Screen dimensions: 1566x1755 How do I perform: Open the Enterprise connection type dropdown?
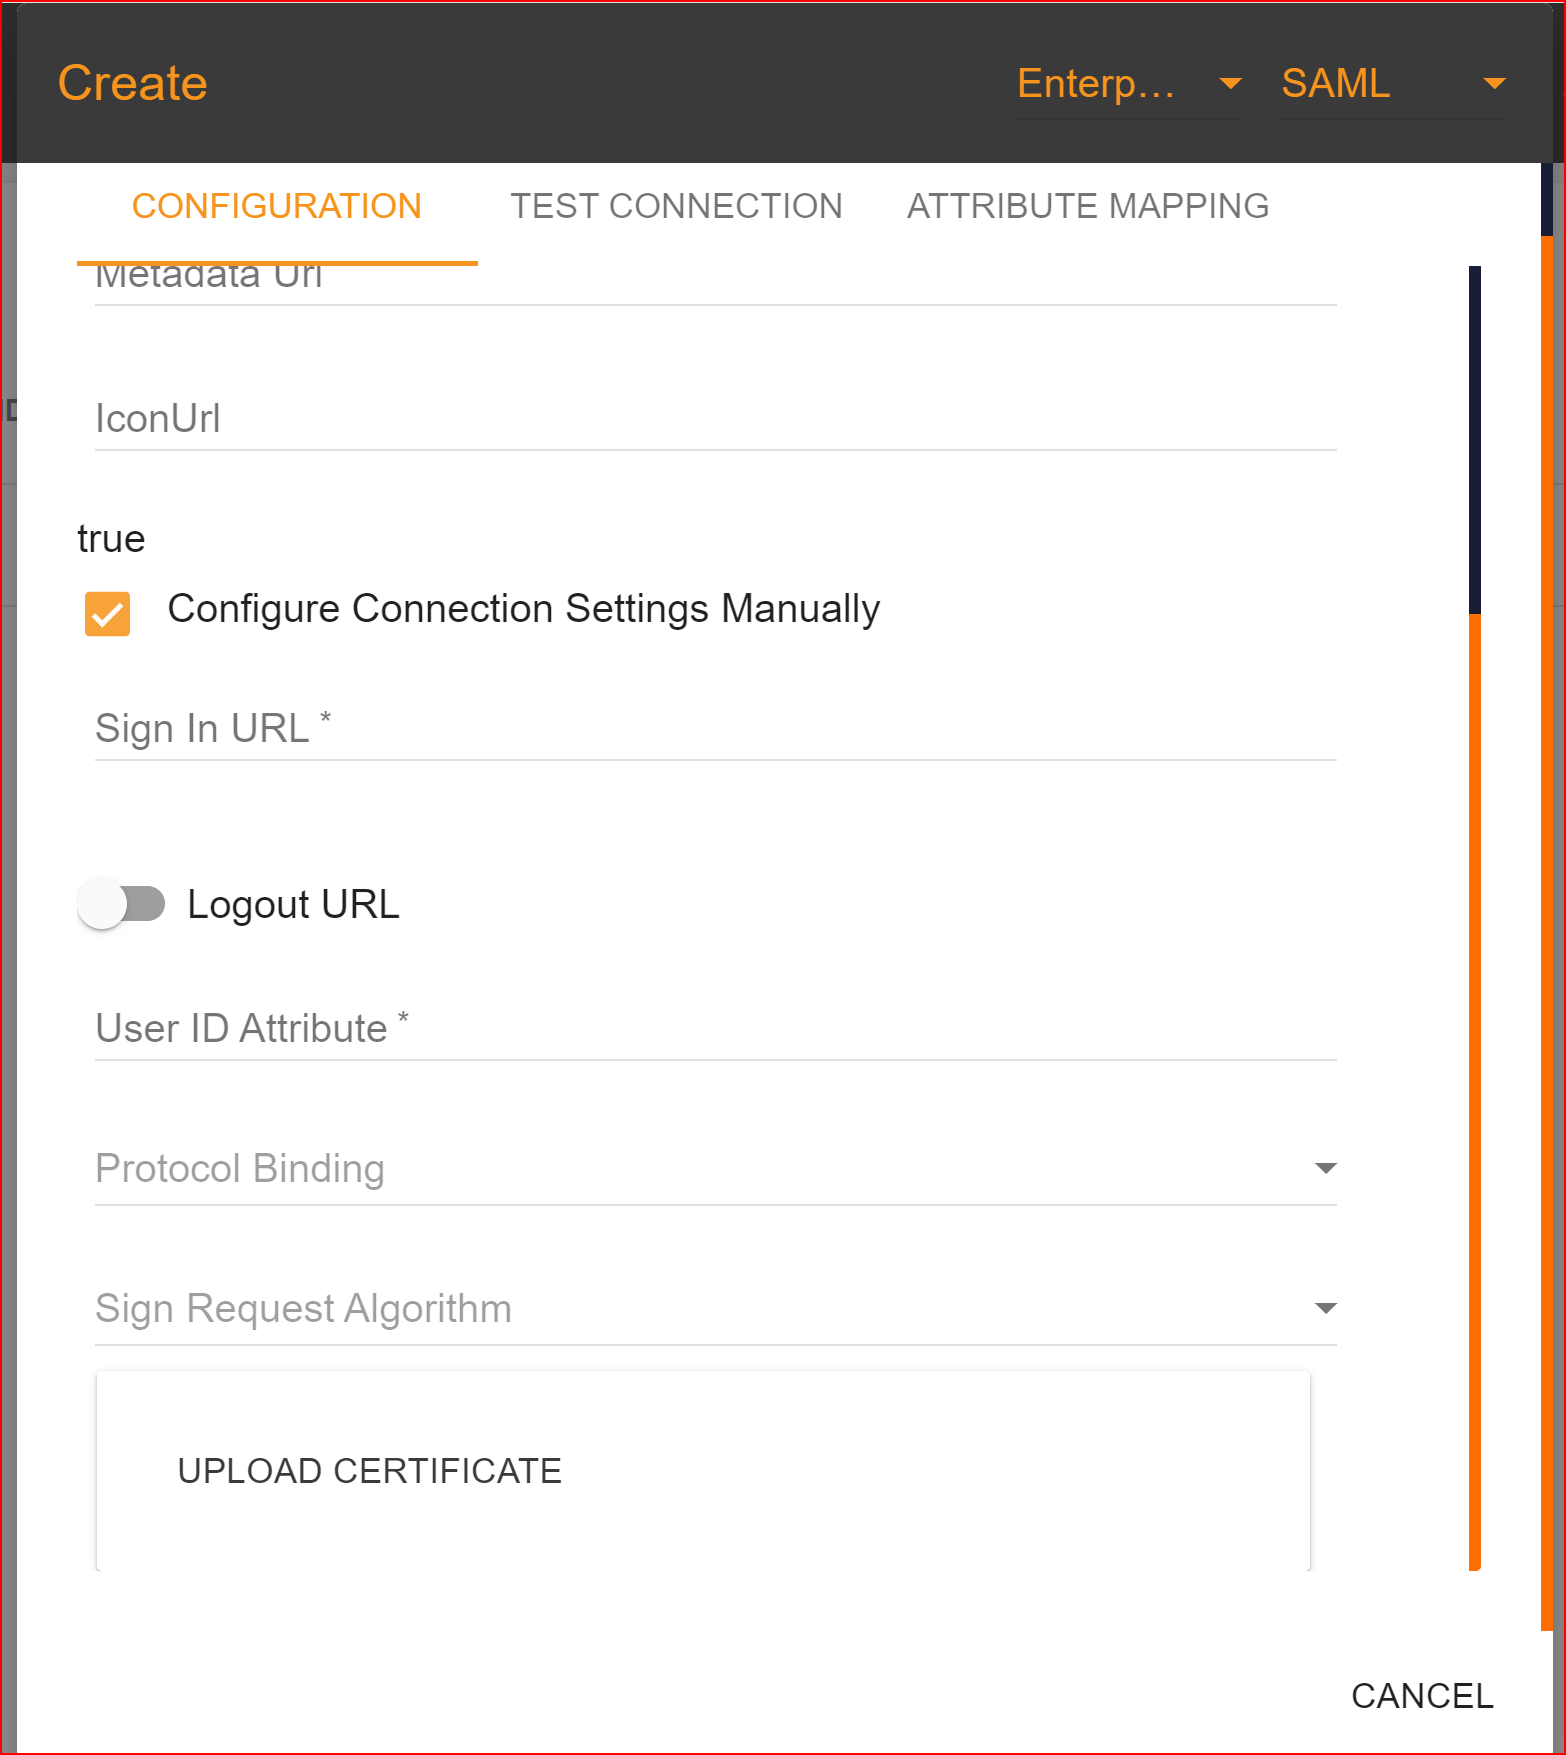pyautogui.click(x=1129, y=84)
